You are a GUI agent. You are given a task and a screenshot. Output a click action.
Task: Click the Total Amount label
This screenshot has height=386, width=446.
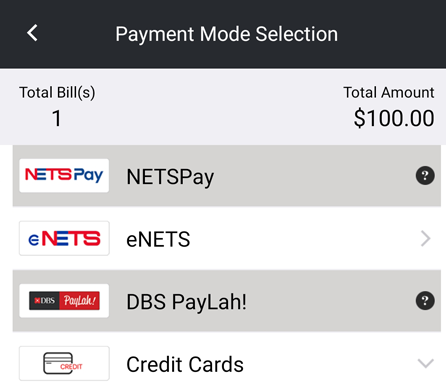[x=389, y=92]
